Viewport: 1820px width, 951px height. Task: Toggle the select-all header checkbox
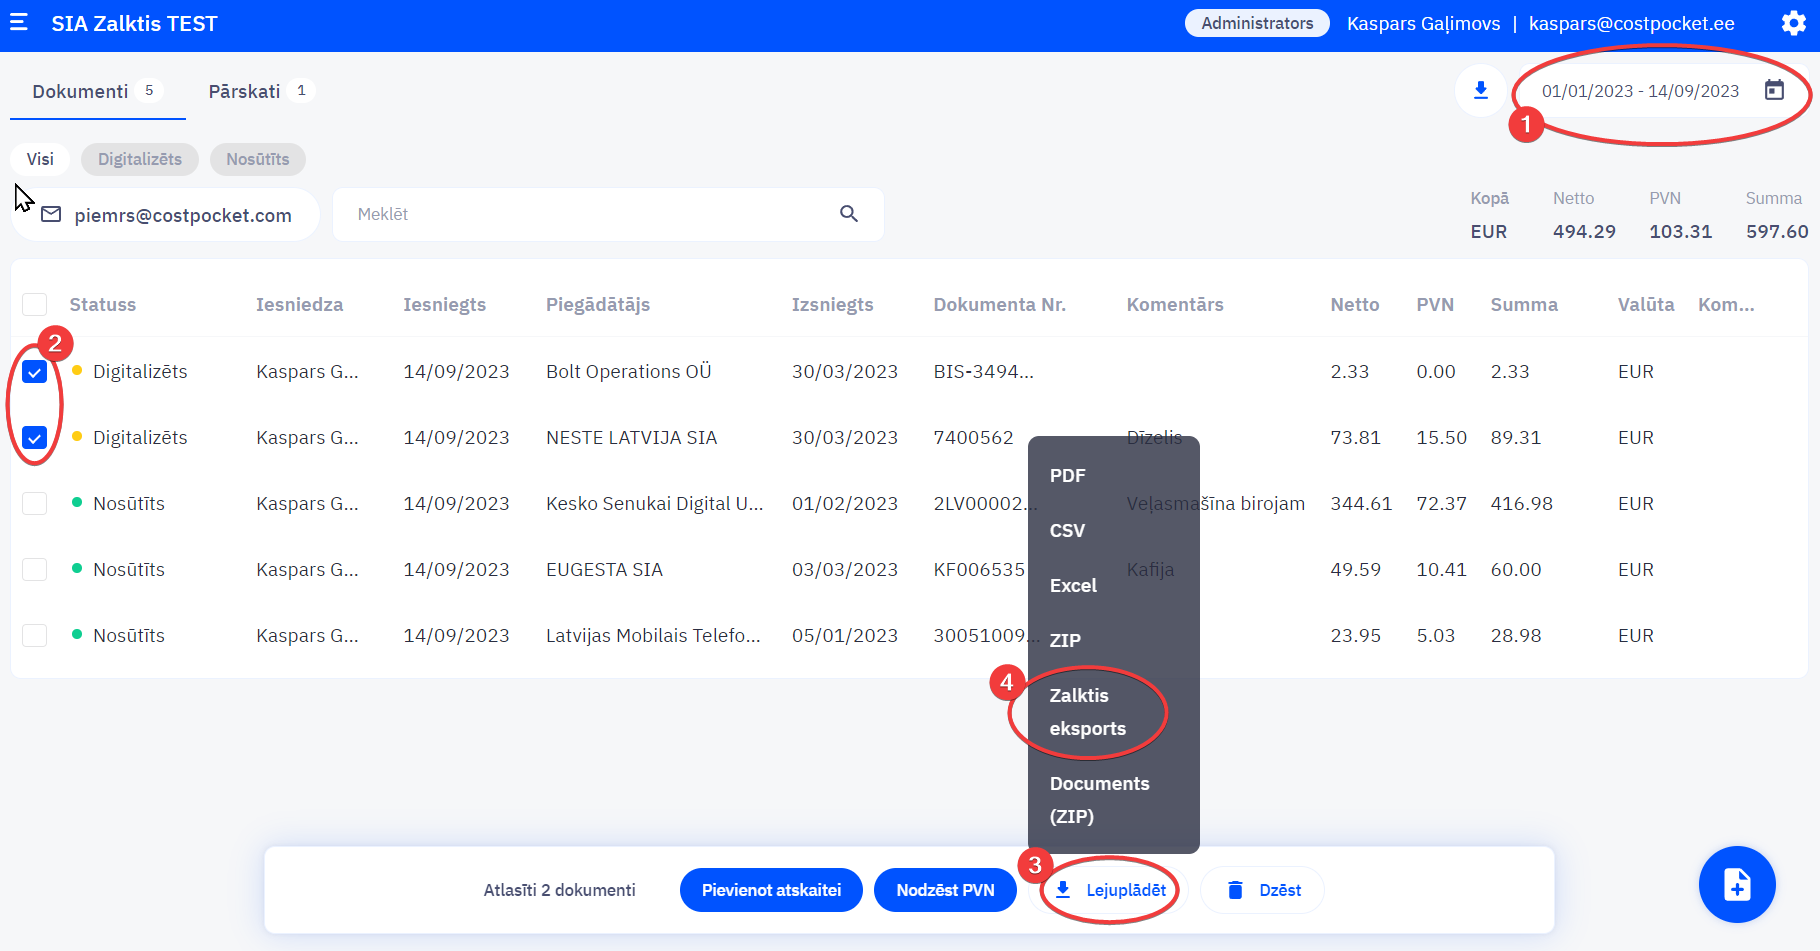(35, 305)
